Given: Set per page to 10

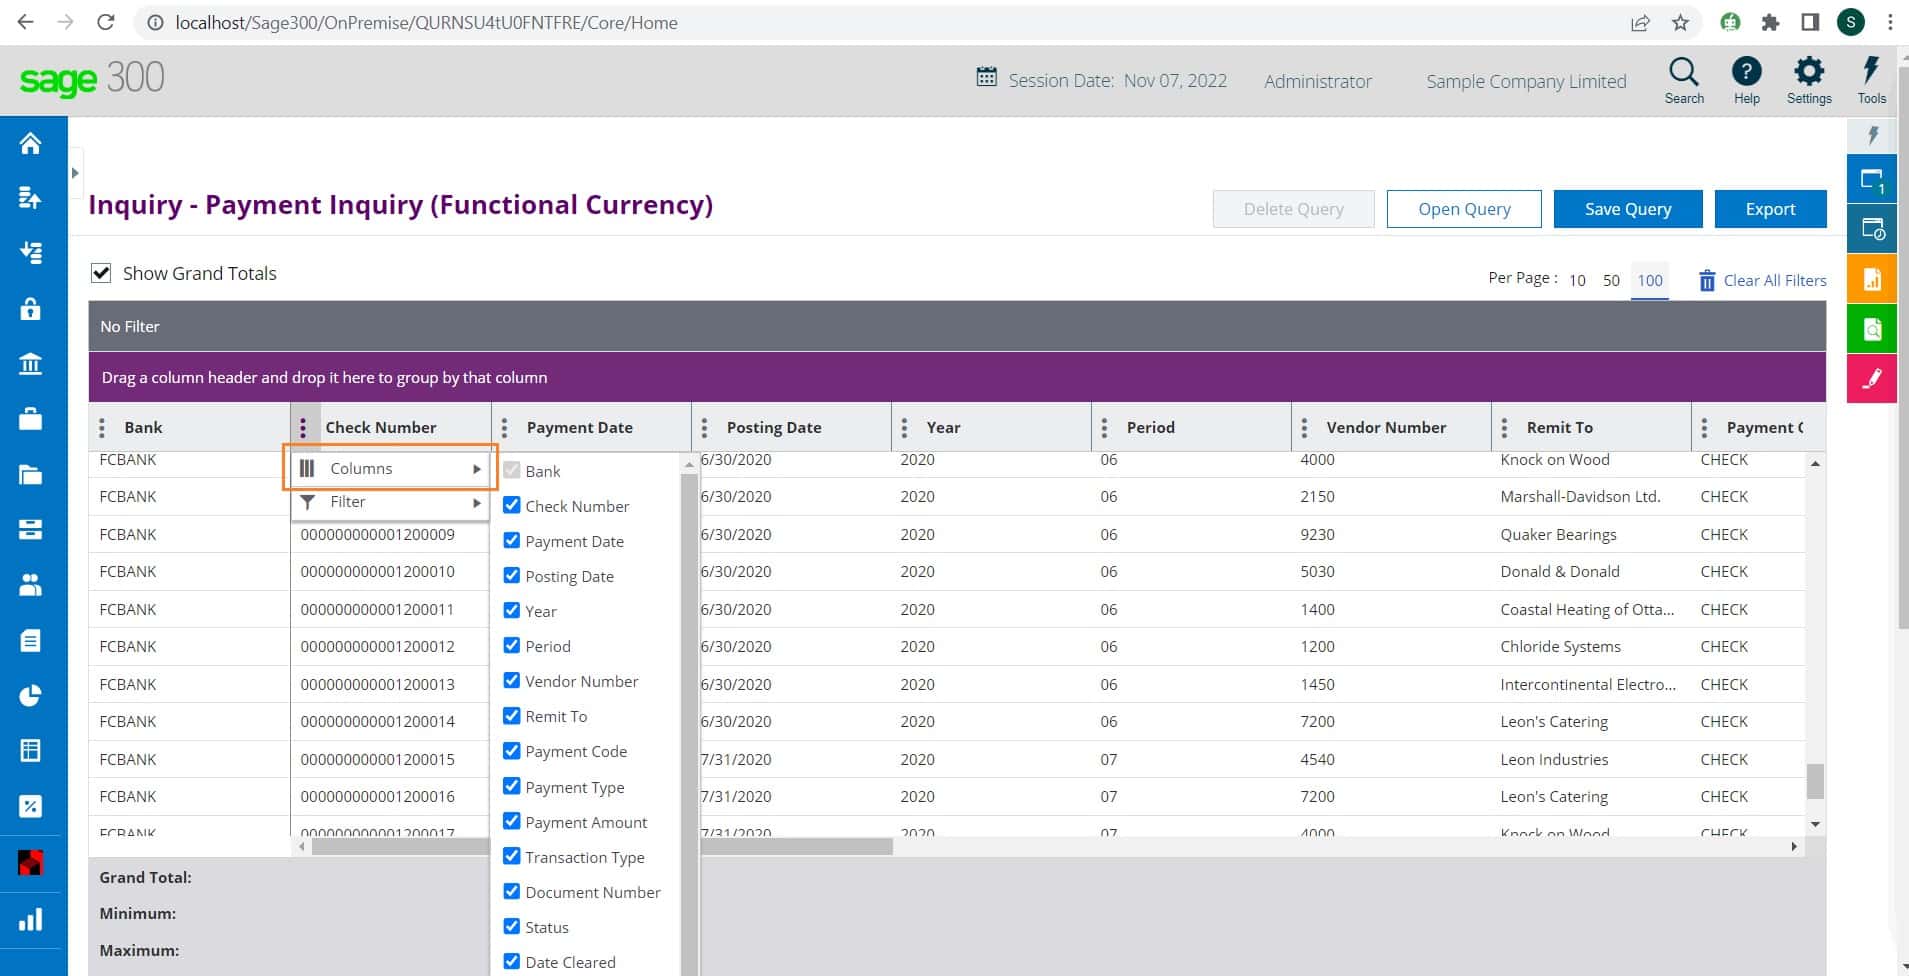Looking at the screenshot, I should click(x=1577, y=281).
